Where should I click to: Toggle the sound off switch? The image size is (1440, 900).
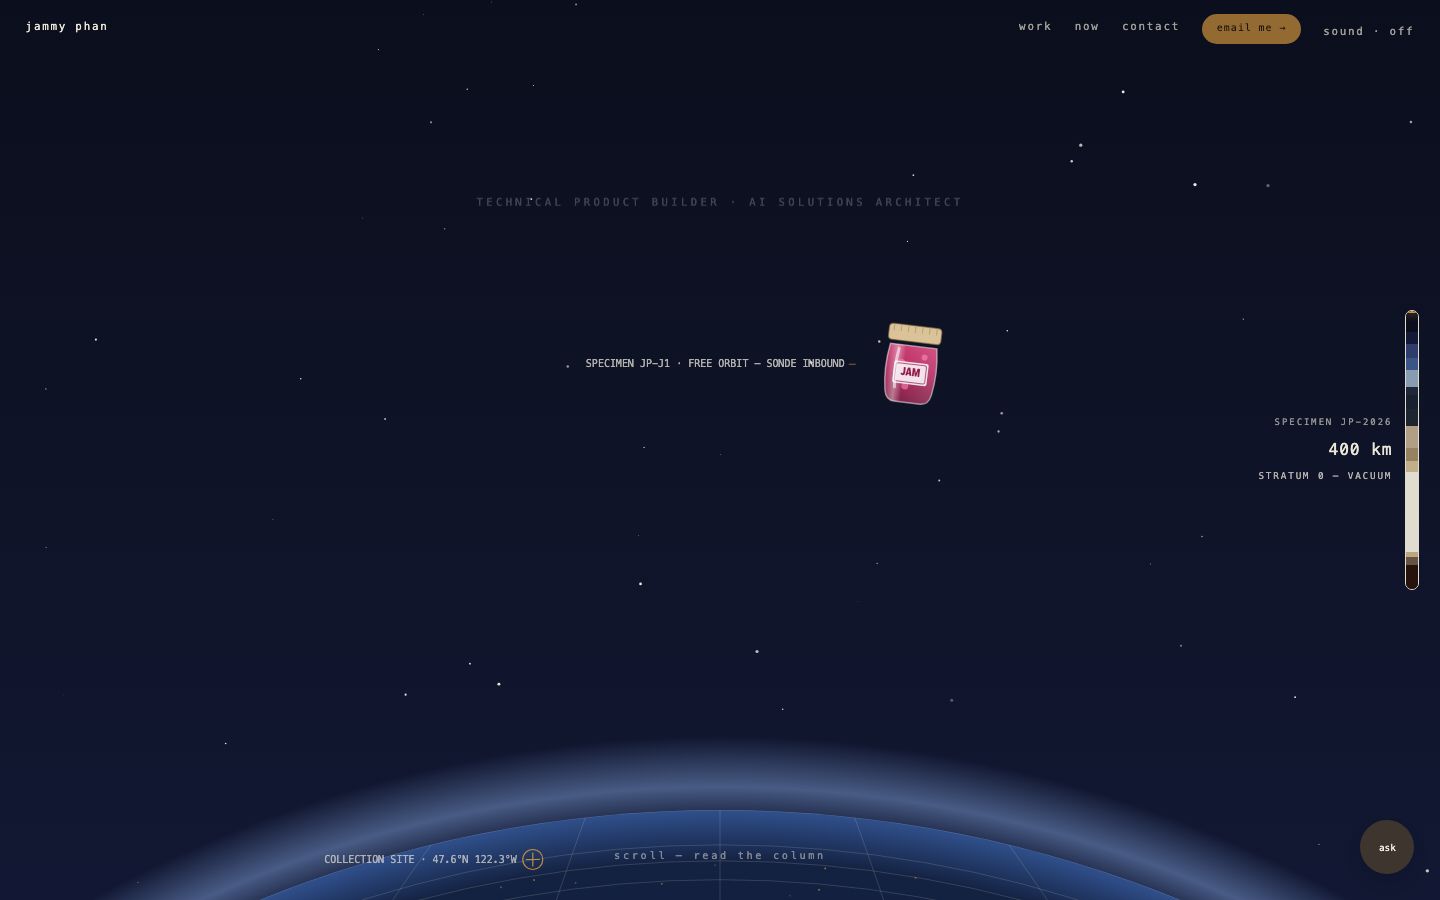click(x=1368, y=31)
